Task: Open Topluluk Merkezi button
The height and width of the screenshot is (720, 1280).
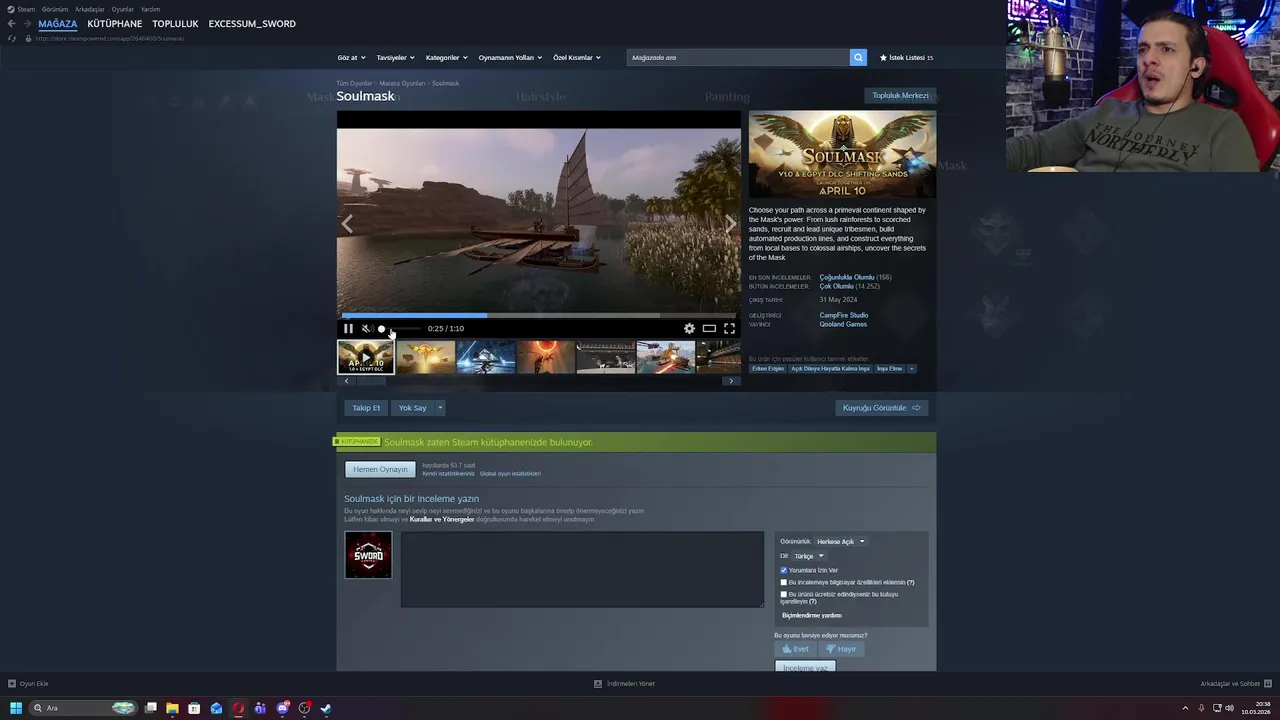Action: 900,96
